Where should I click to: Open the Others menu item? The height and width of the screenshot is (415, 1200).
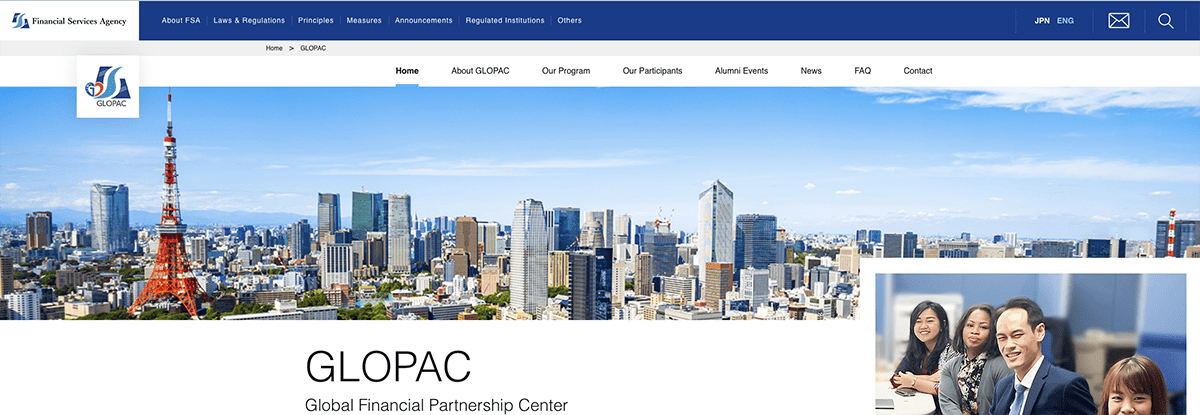click(569, 20)
